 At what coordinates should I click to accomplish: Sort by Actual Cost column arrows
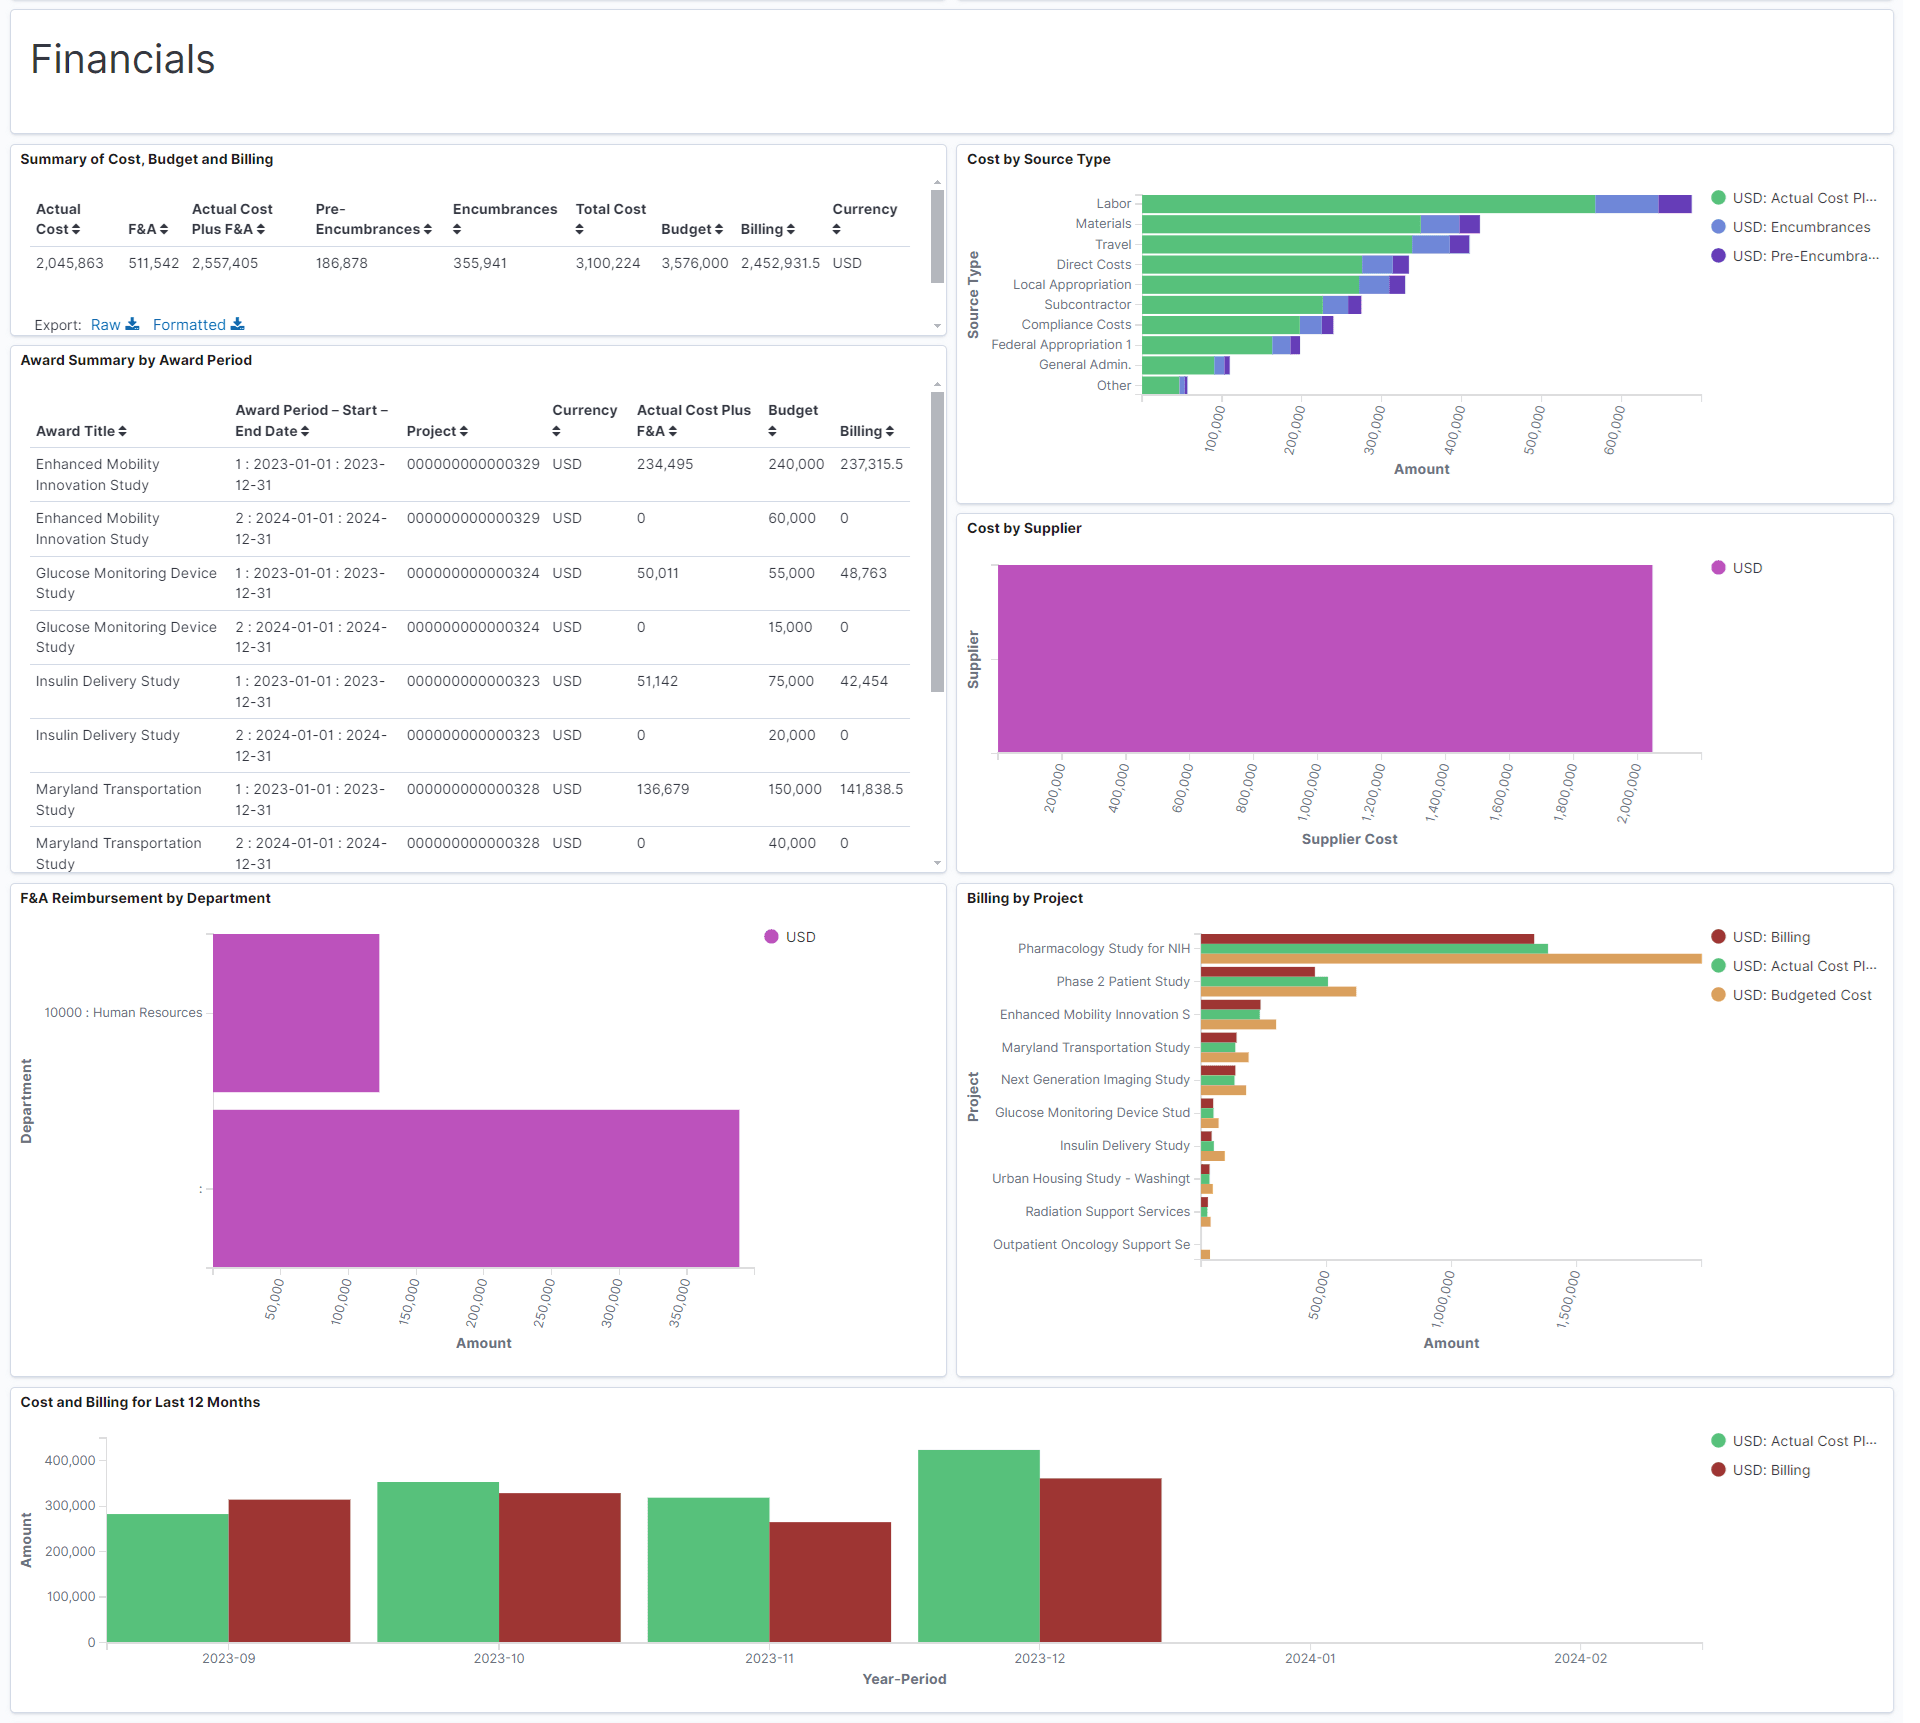coord(75,230)
